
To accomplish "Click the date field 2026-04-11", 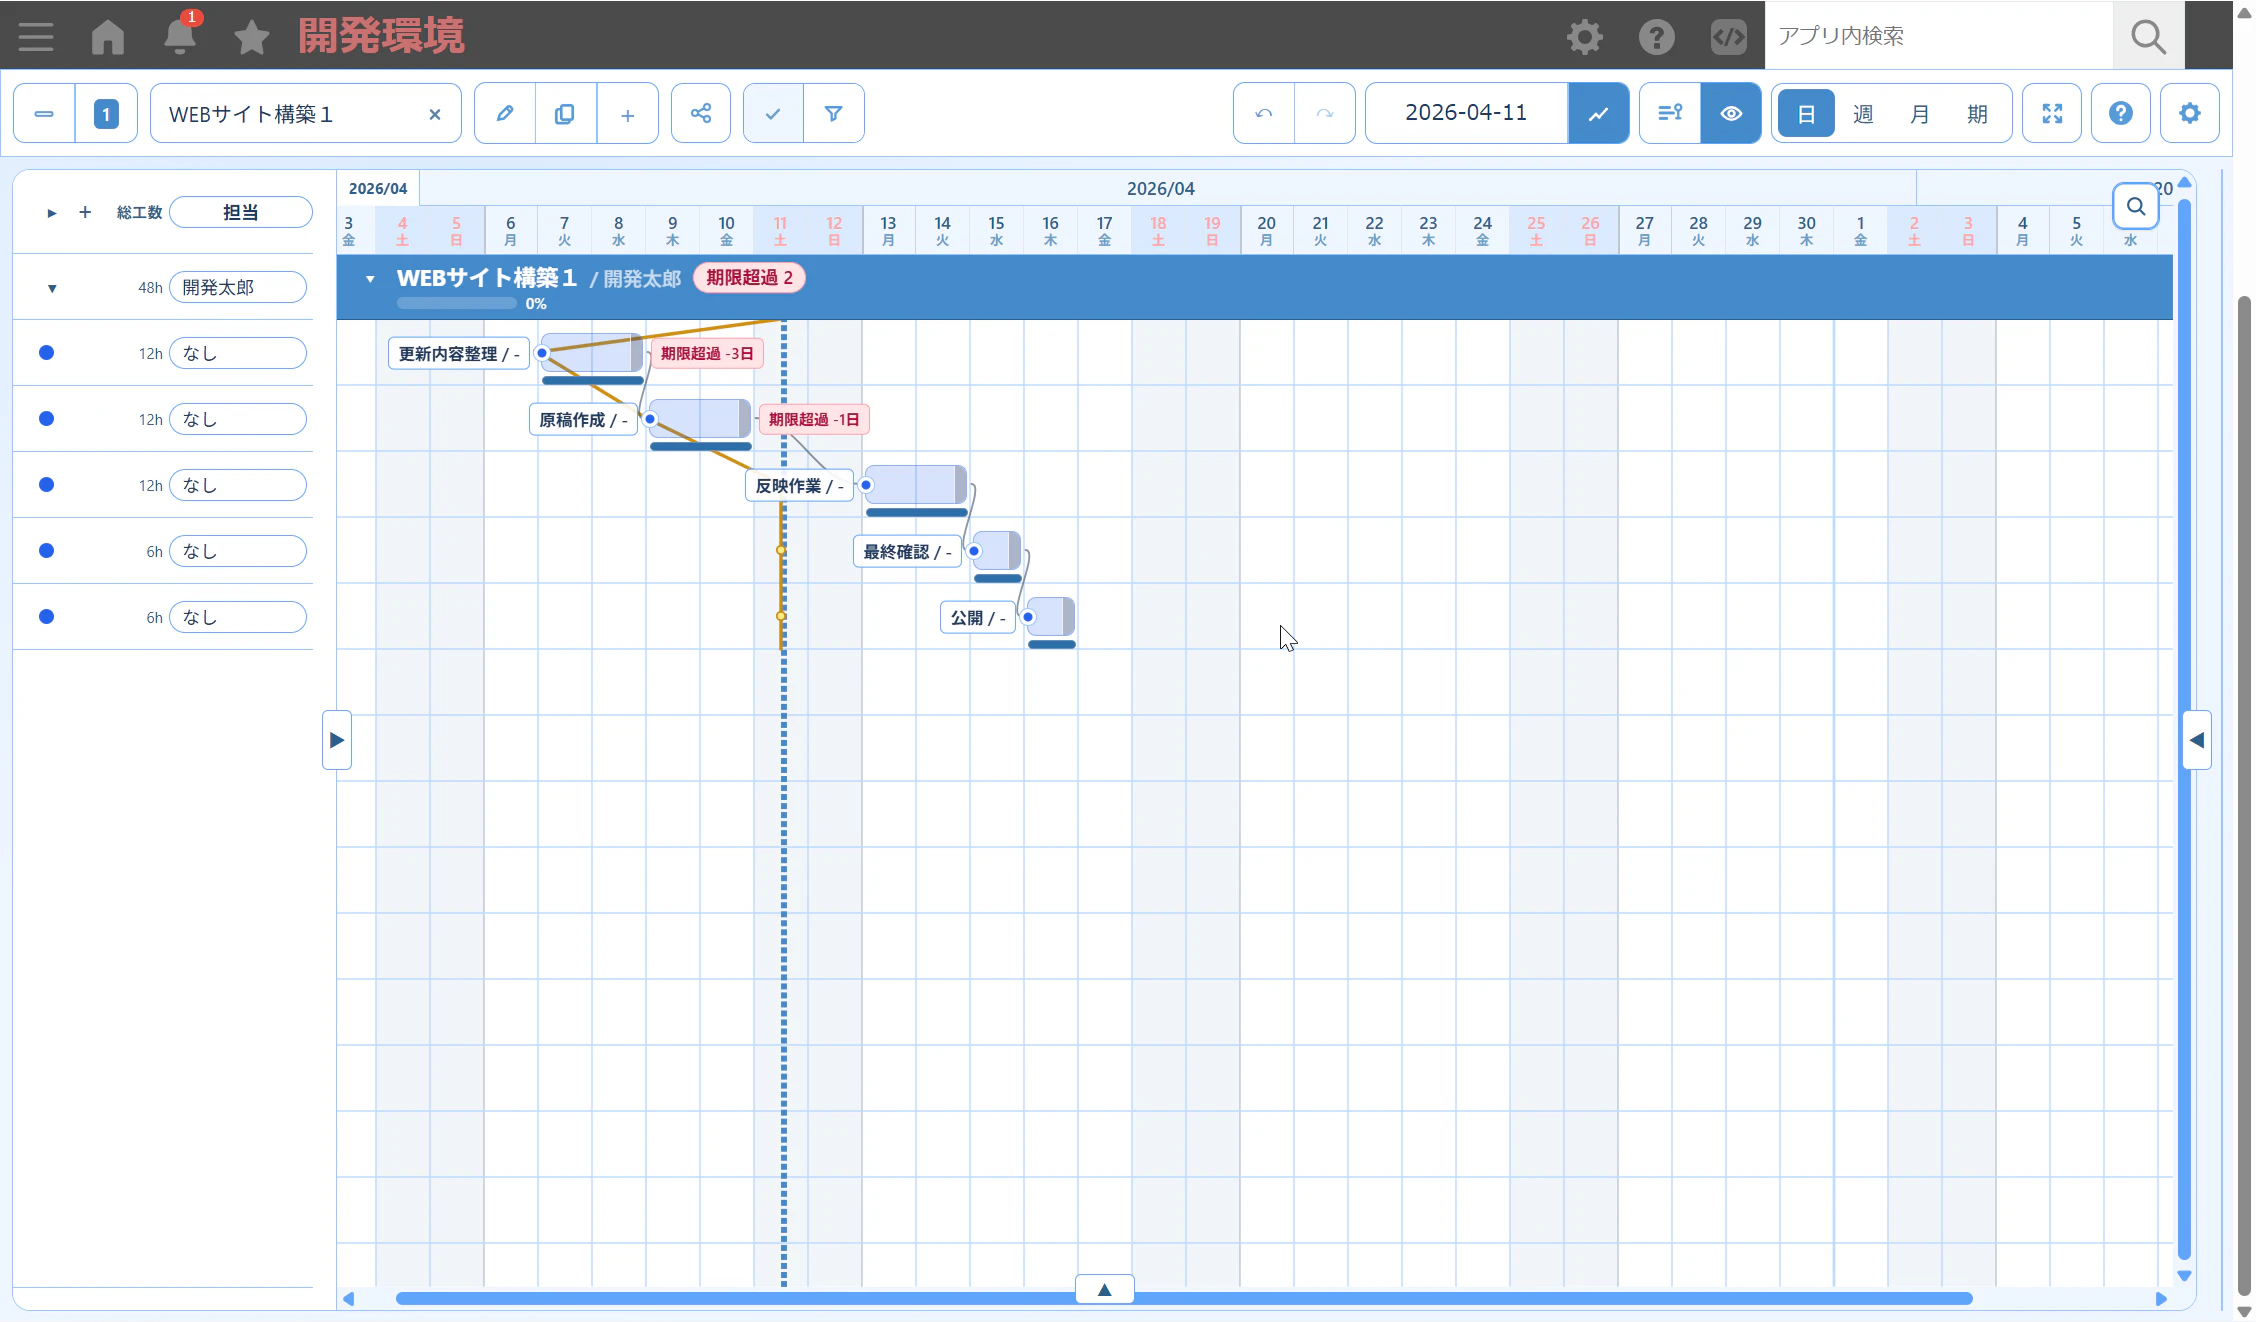I will (1466, 113).
